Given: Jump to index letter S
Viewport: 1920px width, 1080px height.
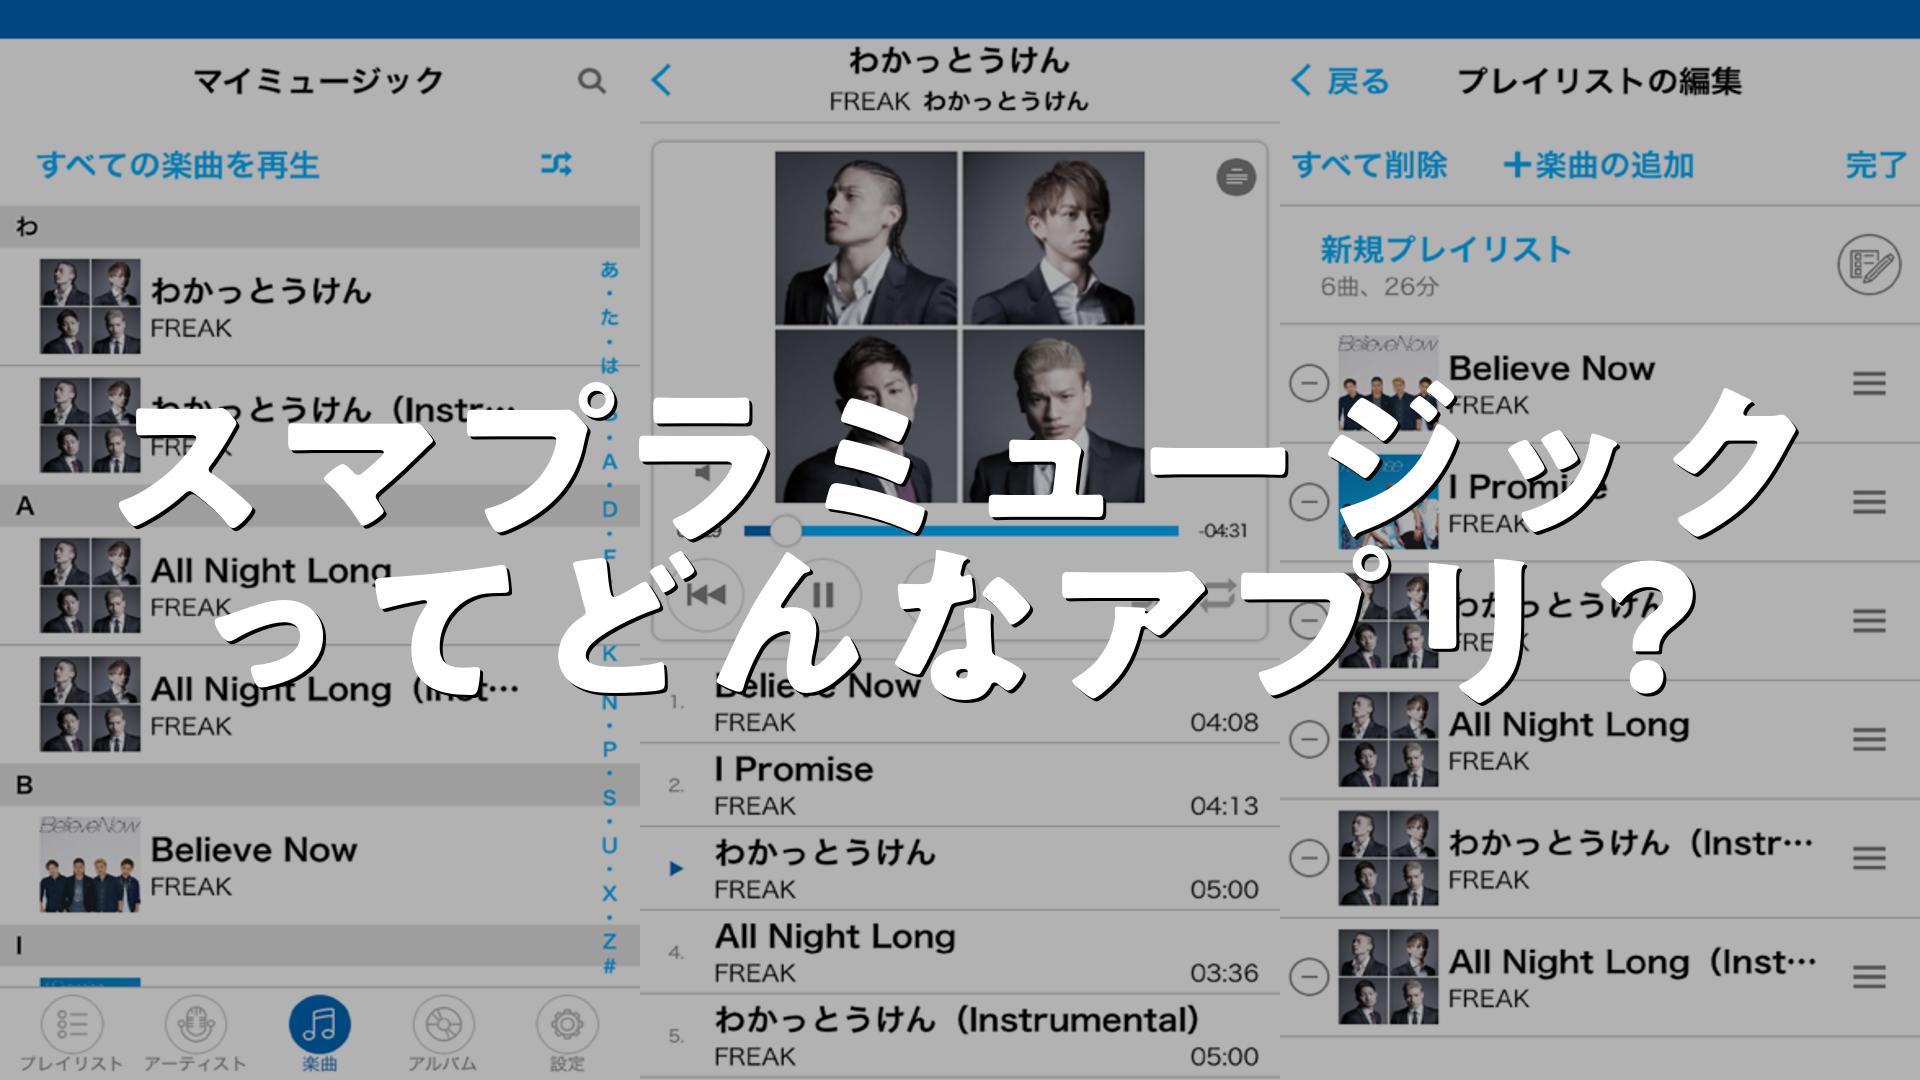Looking at the screenshot, I should click(x=609, y=797).
